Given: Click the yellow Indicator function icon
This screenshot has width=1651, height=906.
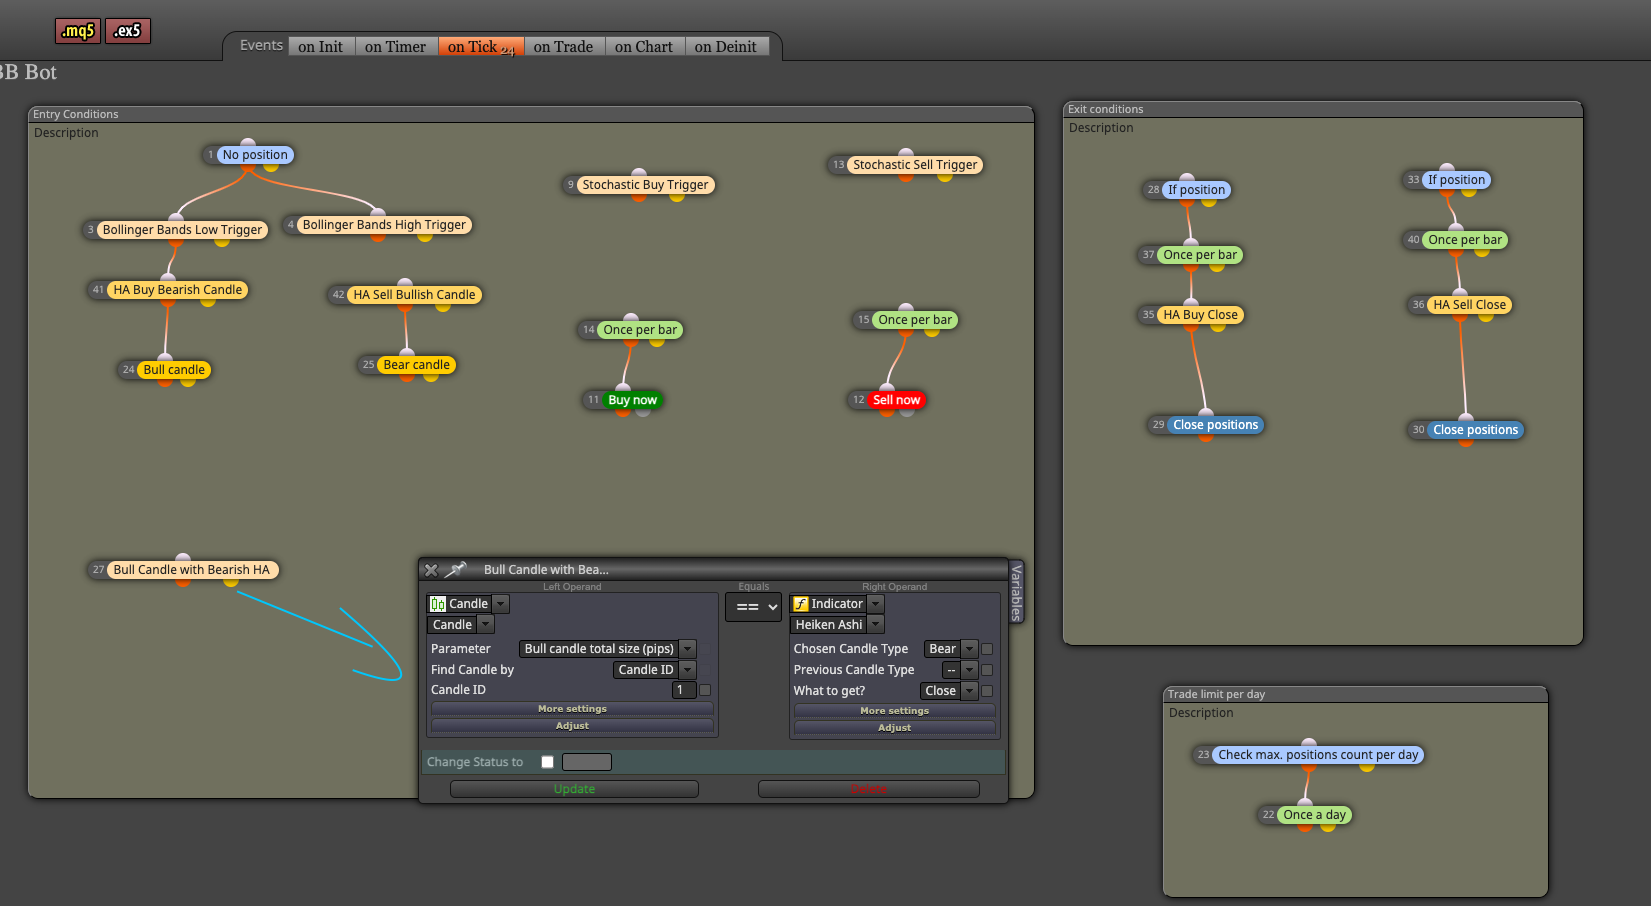Looking at the screenshot, I should coord(800,604).
